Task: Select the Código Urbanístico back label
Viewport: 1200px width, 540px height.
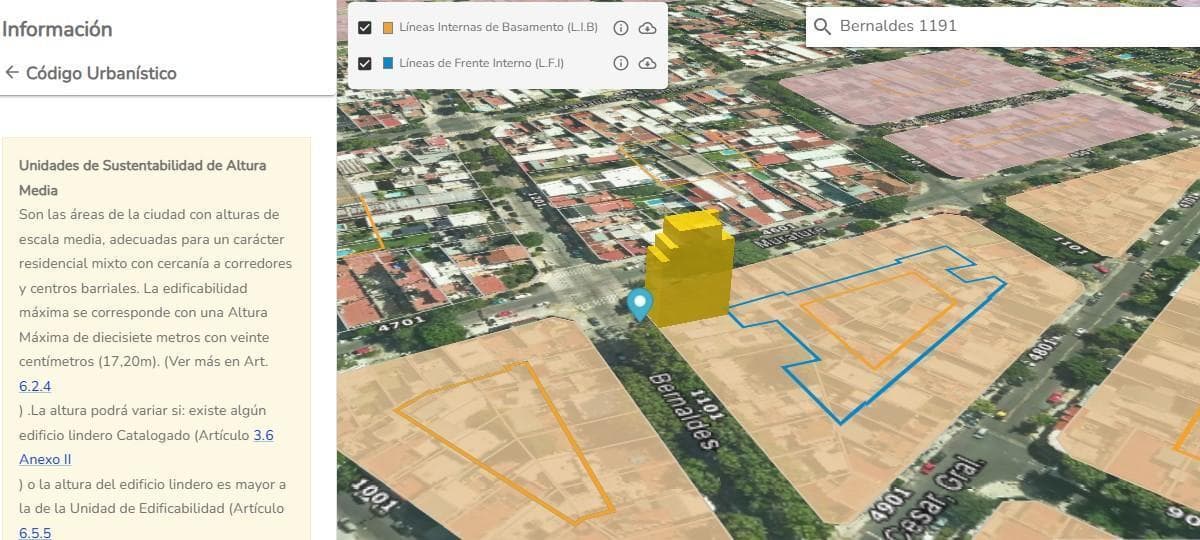Action: point(101,73)
